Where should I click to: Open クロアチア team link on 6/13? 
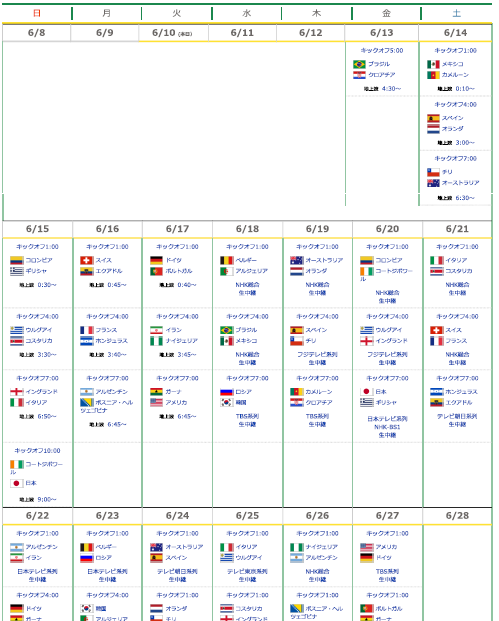[382, 75]
